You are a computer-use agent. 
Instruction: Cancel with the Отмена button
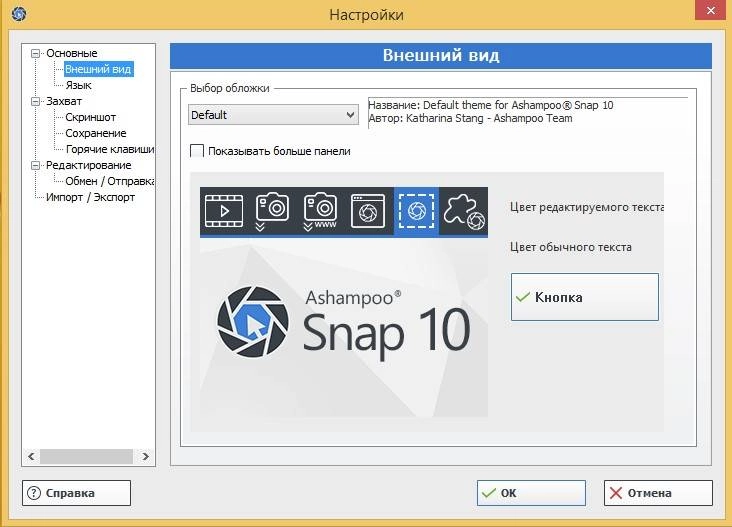tap(658, 493)
